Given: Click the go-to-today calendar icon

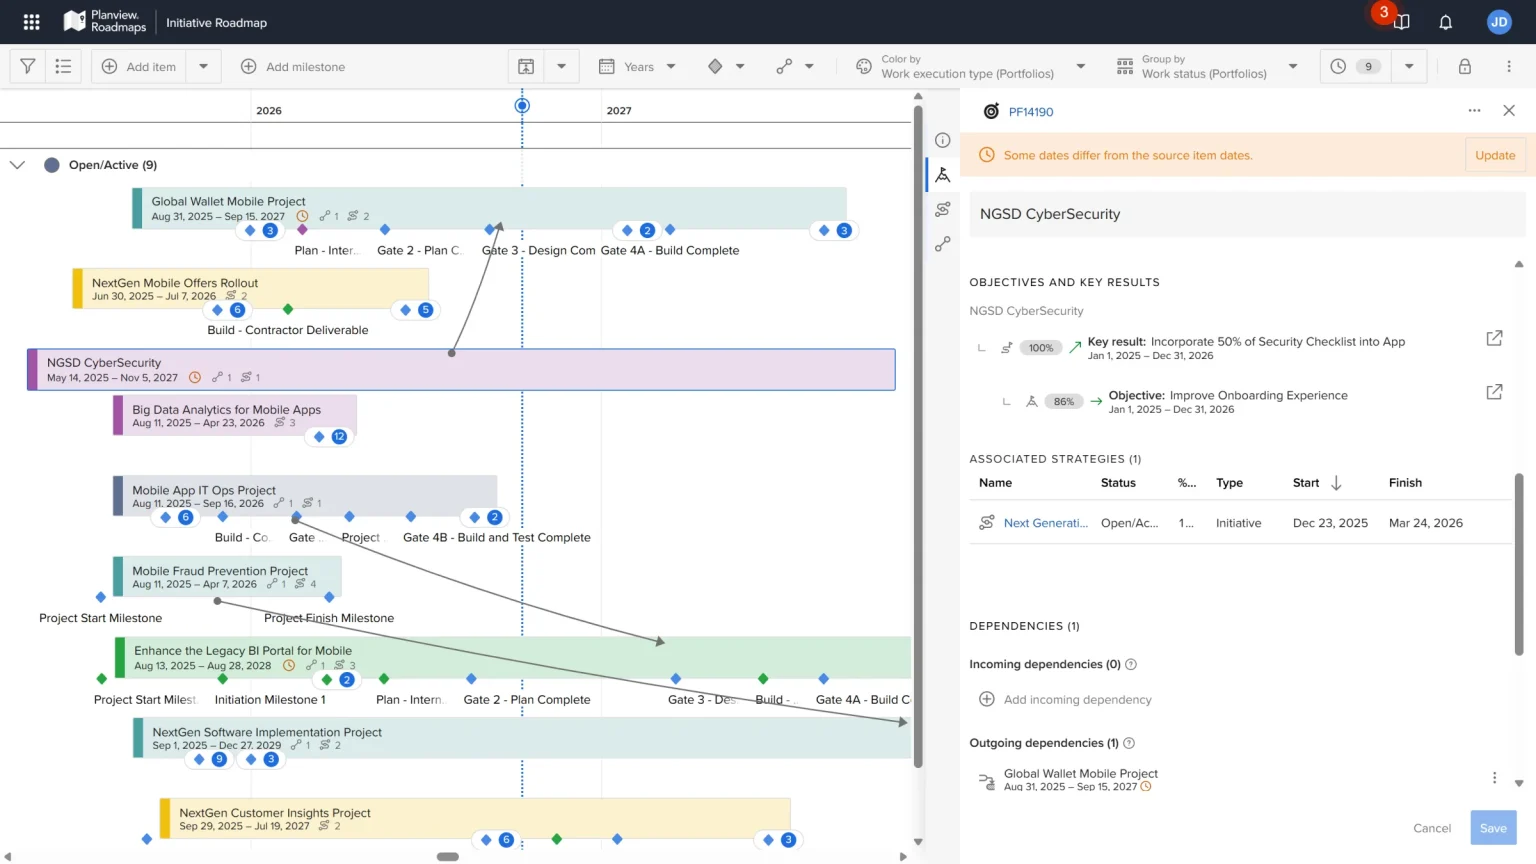Looking at the screenshot, I should point(526,67).
